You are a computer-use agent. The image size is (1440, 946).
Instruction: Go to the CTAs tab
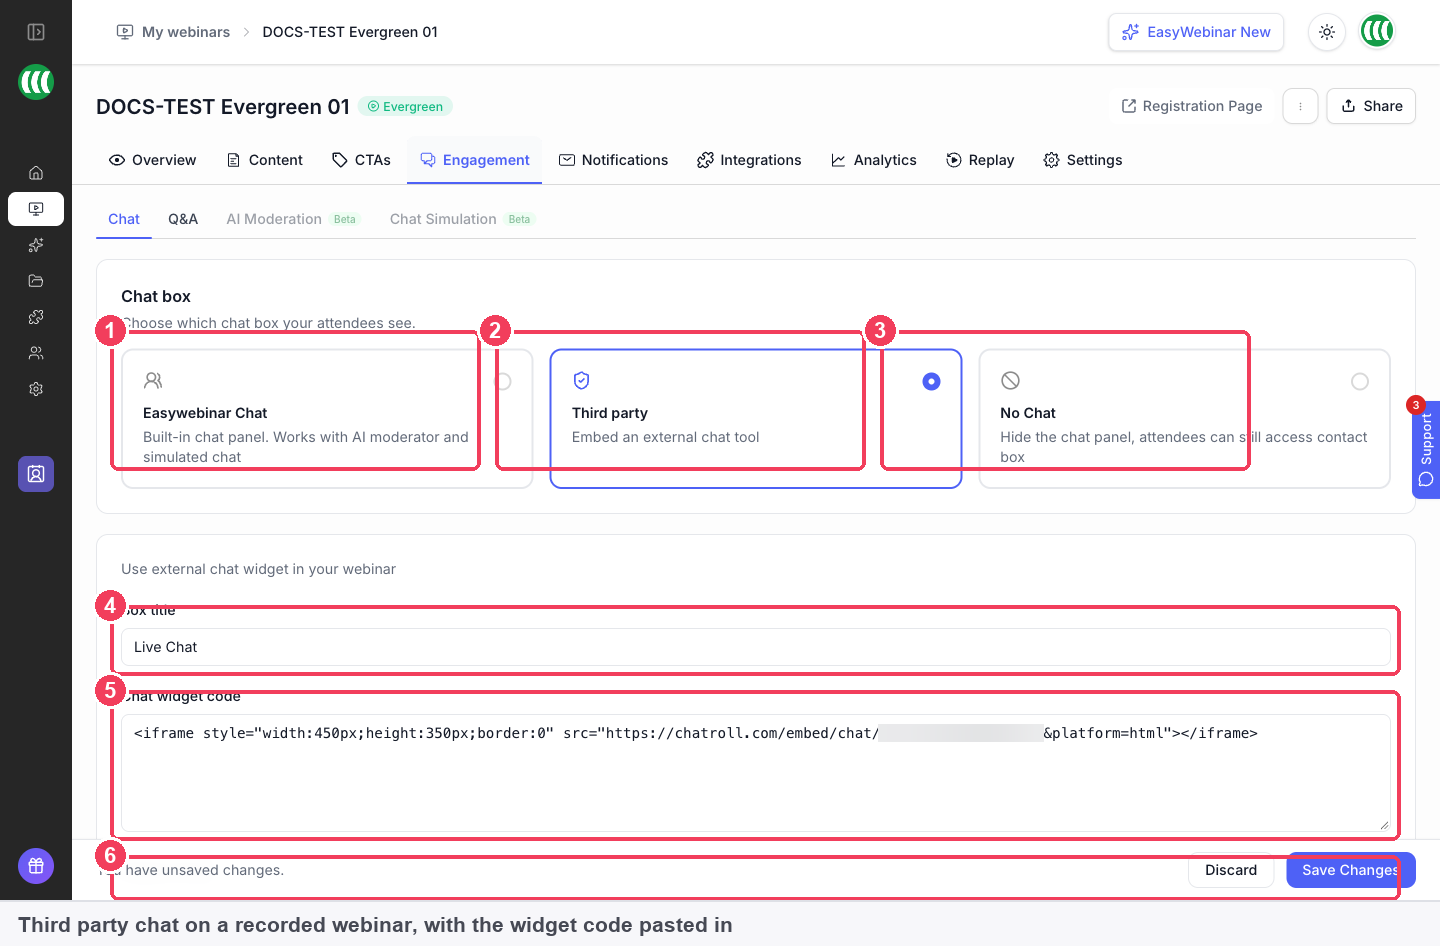tap(361, 160)
